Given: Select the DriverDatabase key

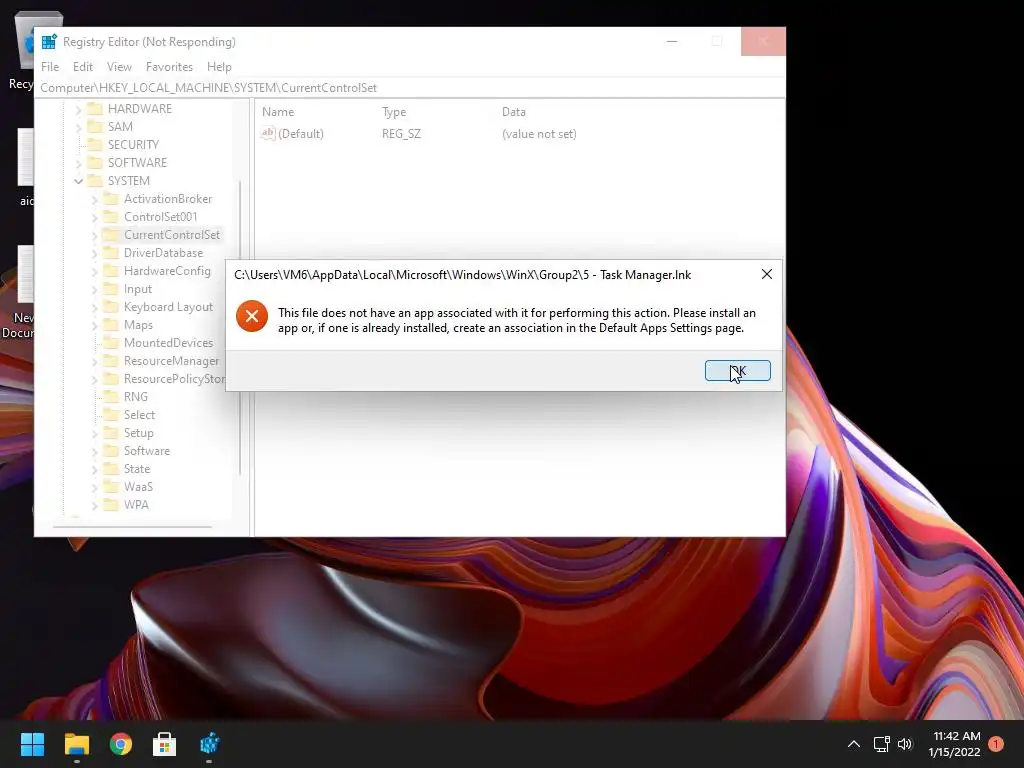Looking at the screenshot, I should [163, 253].
